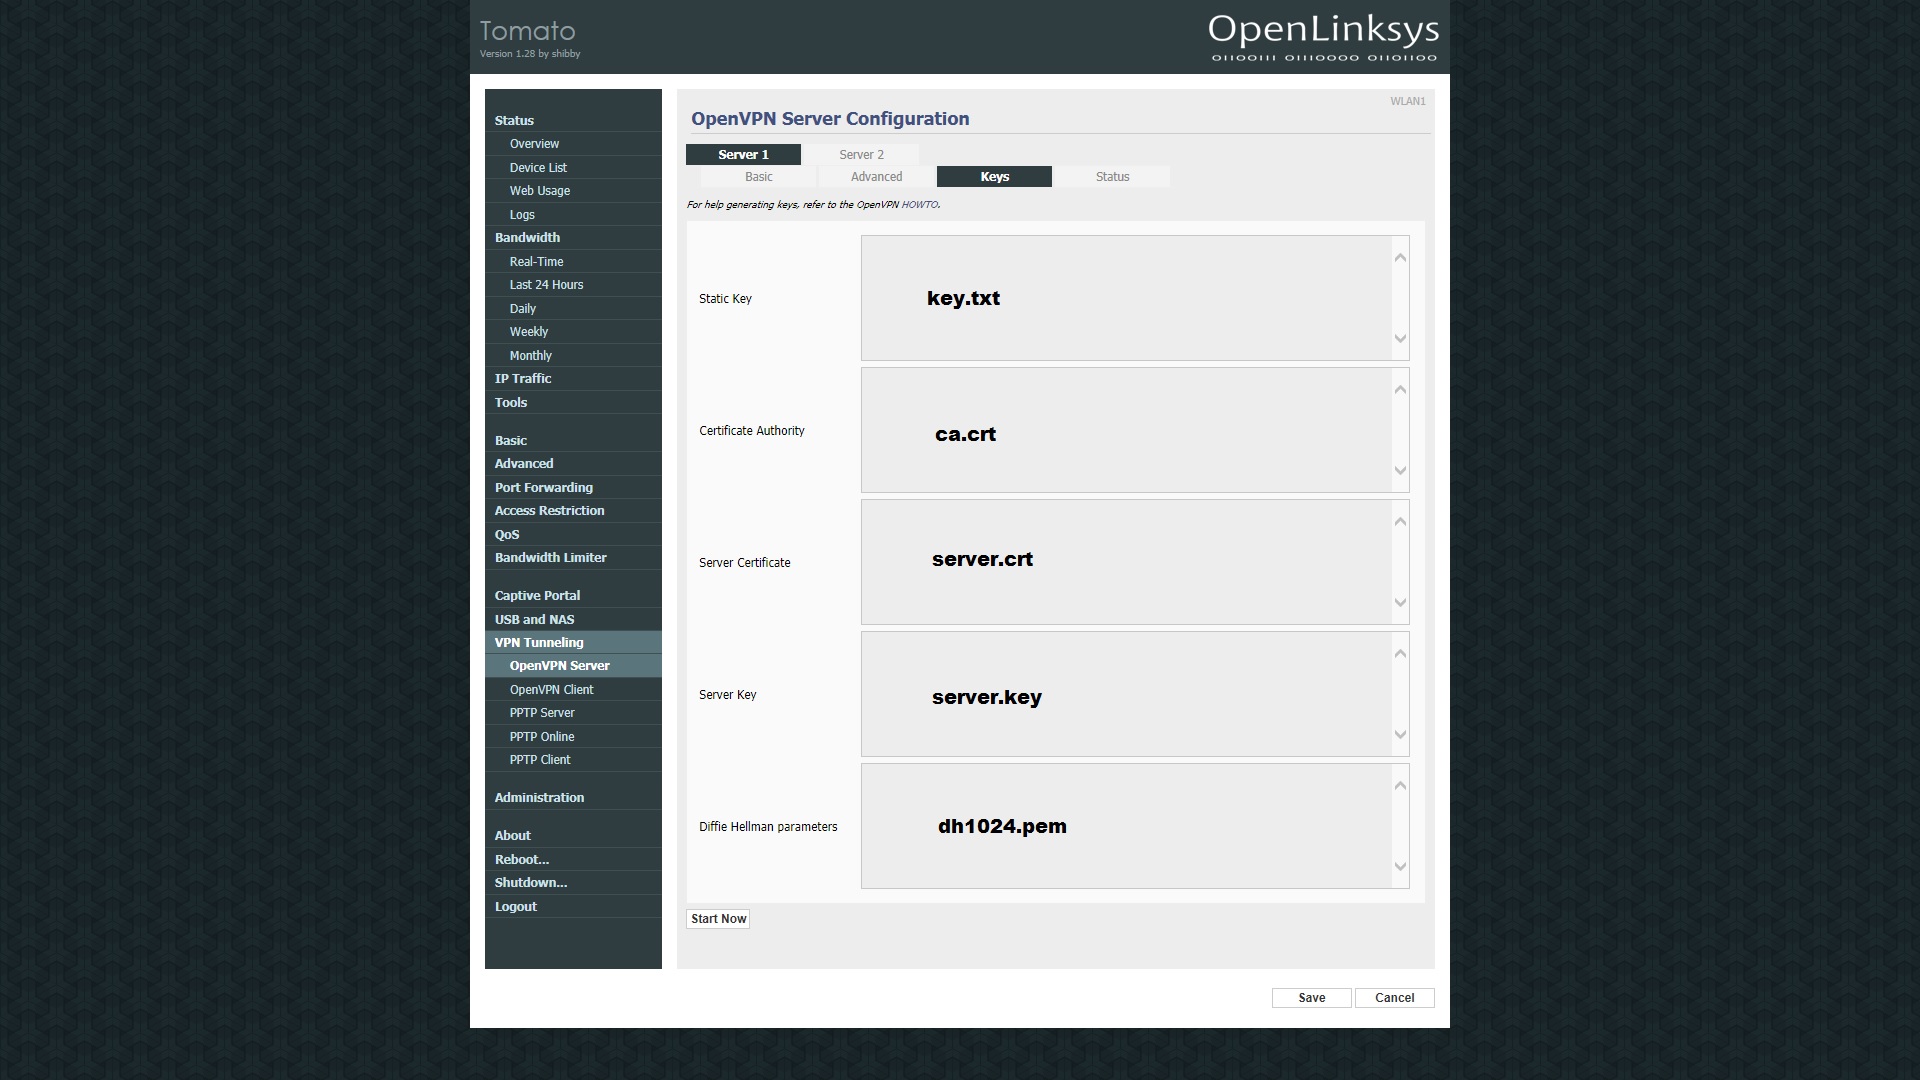
Task: Click scroll-up arrow of Server Certificate box
Action: tap(1400, 522)
